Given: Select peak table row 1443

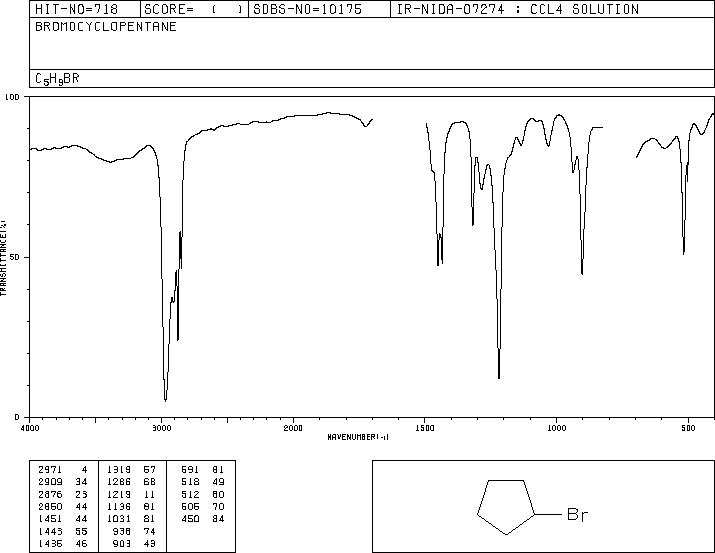Looking at the screenshot, I should pyautogui.click(x=63, y=531).
